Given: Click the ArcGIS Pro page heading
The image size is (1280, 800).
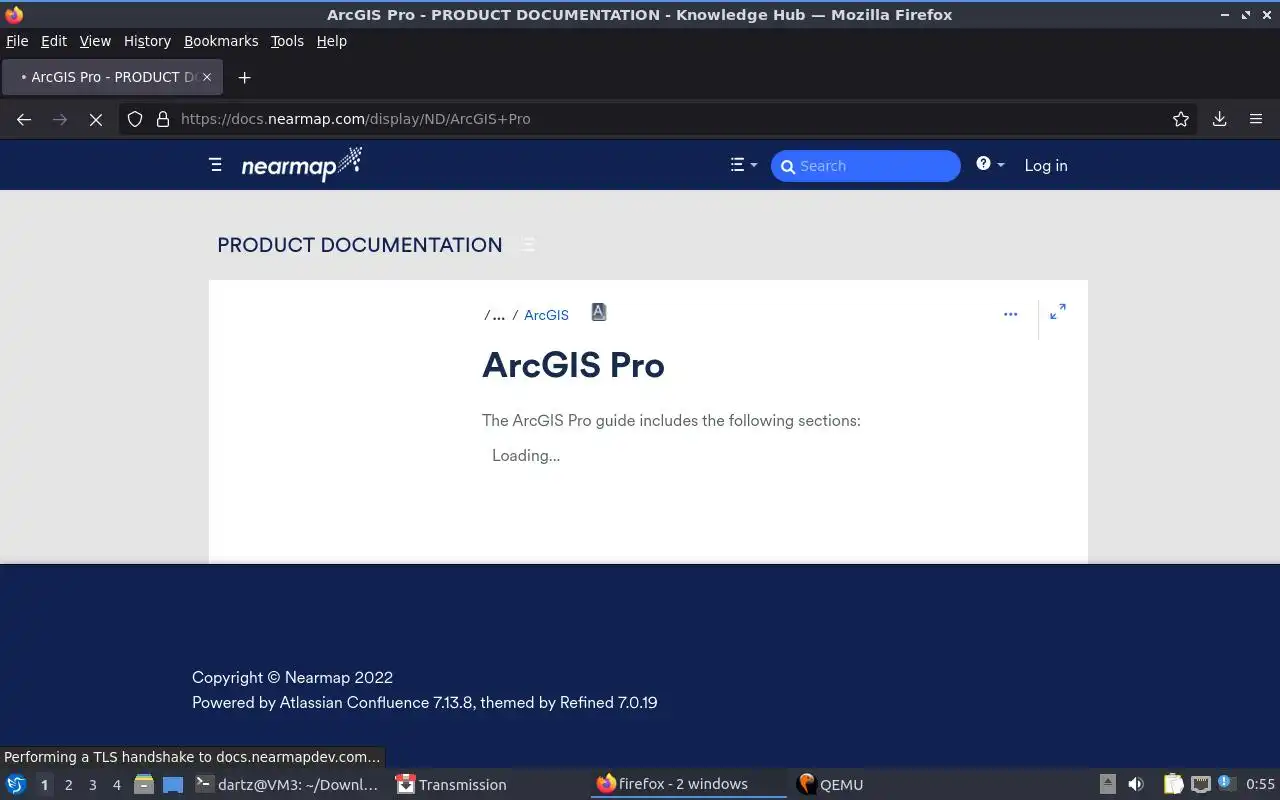Looking at the screenshot, I should pos(573,365).
